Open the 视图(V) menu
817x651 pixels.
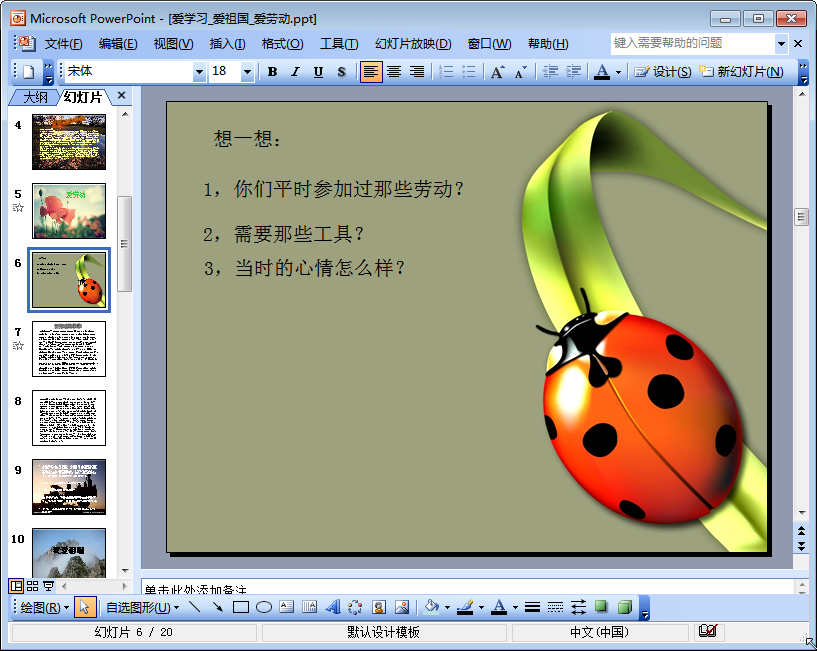(x=173, y=44)
